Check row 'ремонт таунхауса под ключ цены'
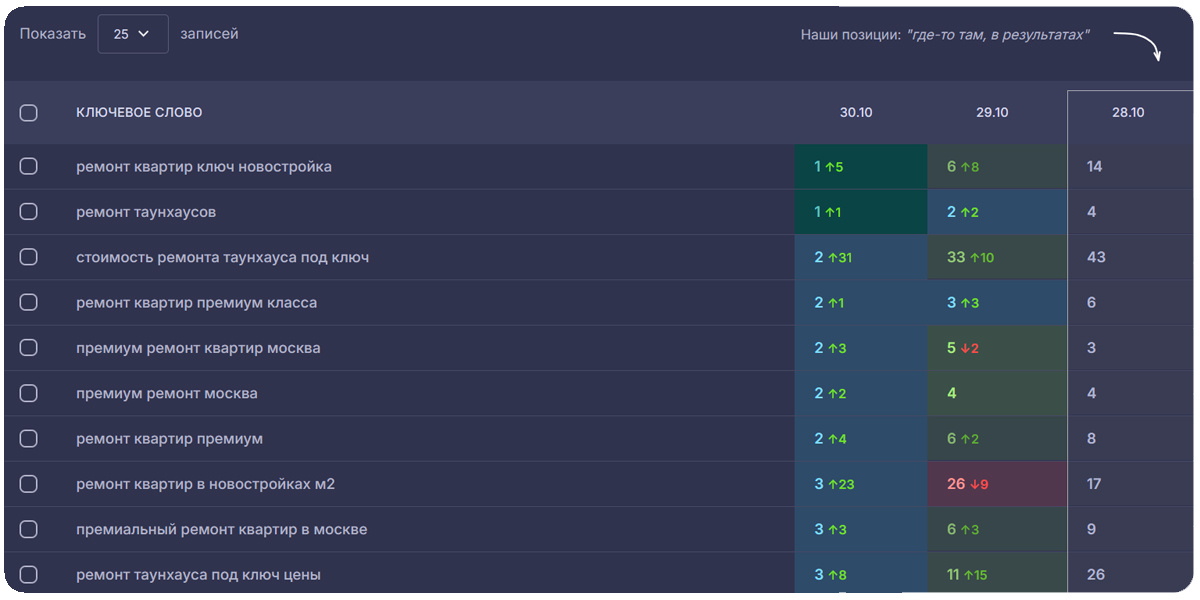1200x600 pixels. (29, 574)
